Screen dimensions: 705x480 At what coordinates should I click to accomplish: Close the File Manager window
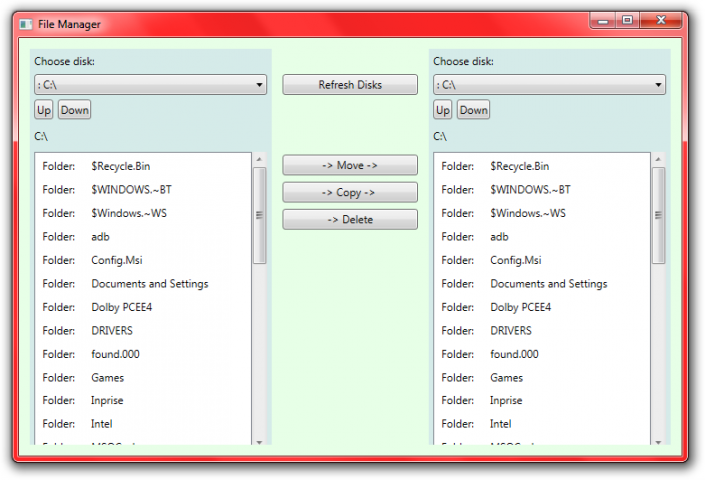point(660,21)
